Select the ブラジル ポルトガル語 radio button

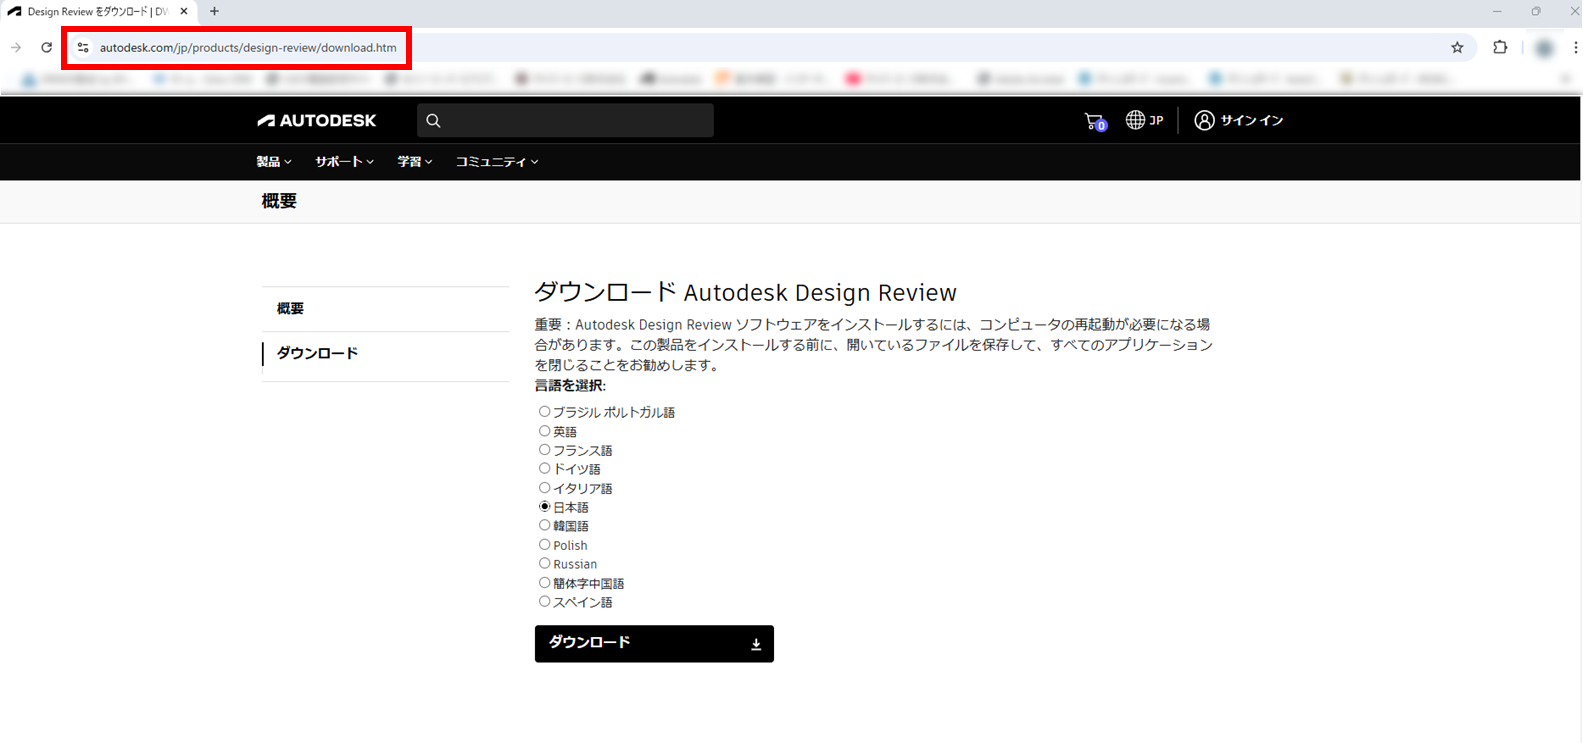click(544, 411)
